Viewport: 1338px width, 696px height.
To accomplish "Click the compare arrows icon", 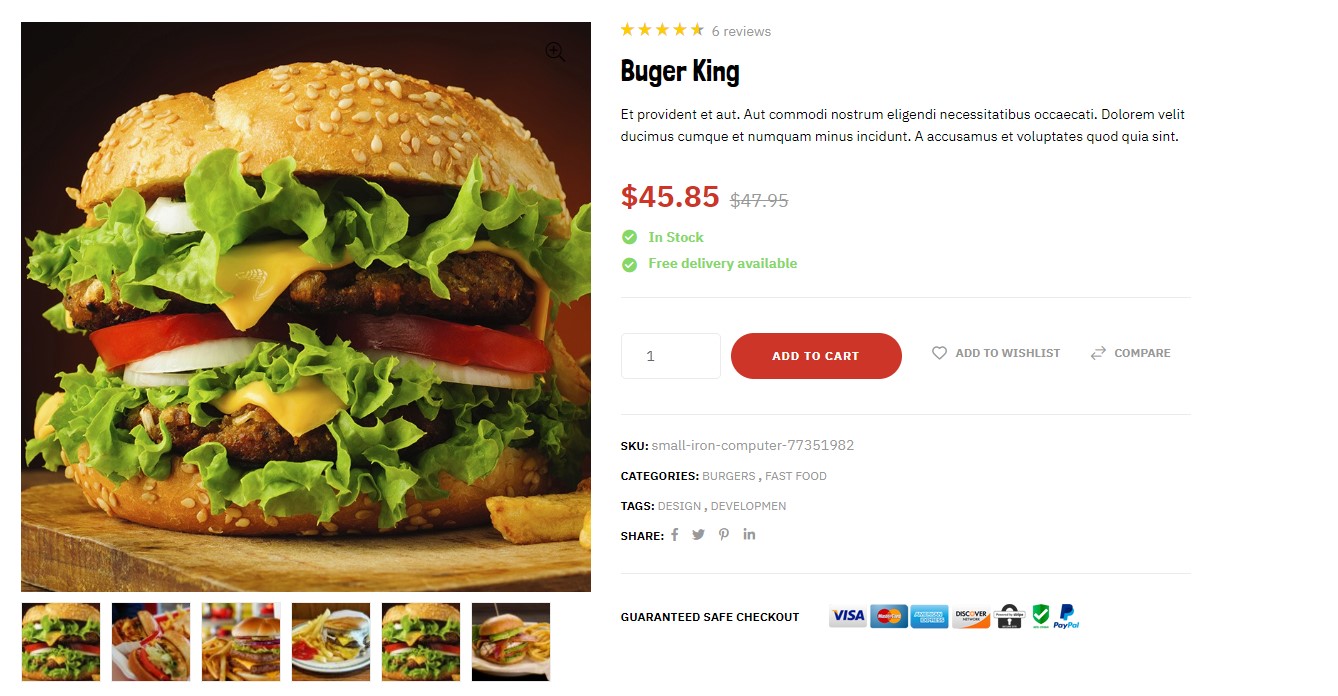I will [x=1098, y=353].
